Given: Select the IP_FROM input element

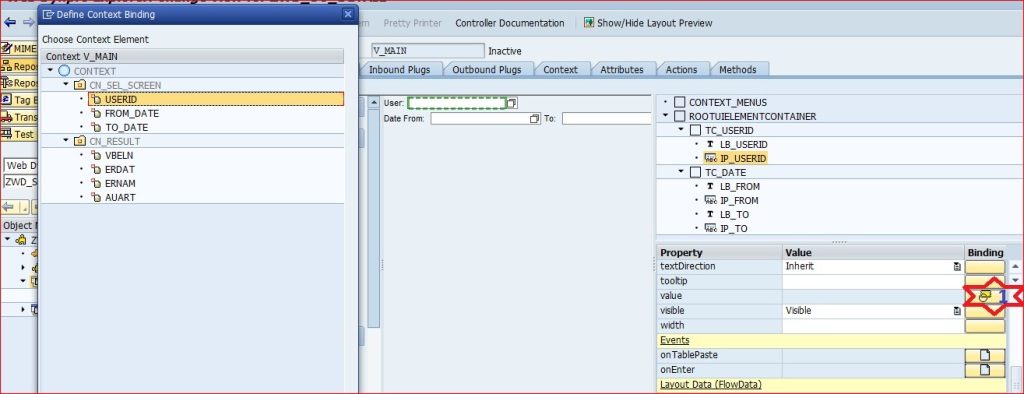Looking at the screenshot, I should click(x=739, y=201).
